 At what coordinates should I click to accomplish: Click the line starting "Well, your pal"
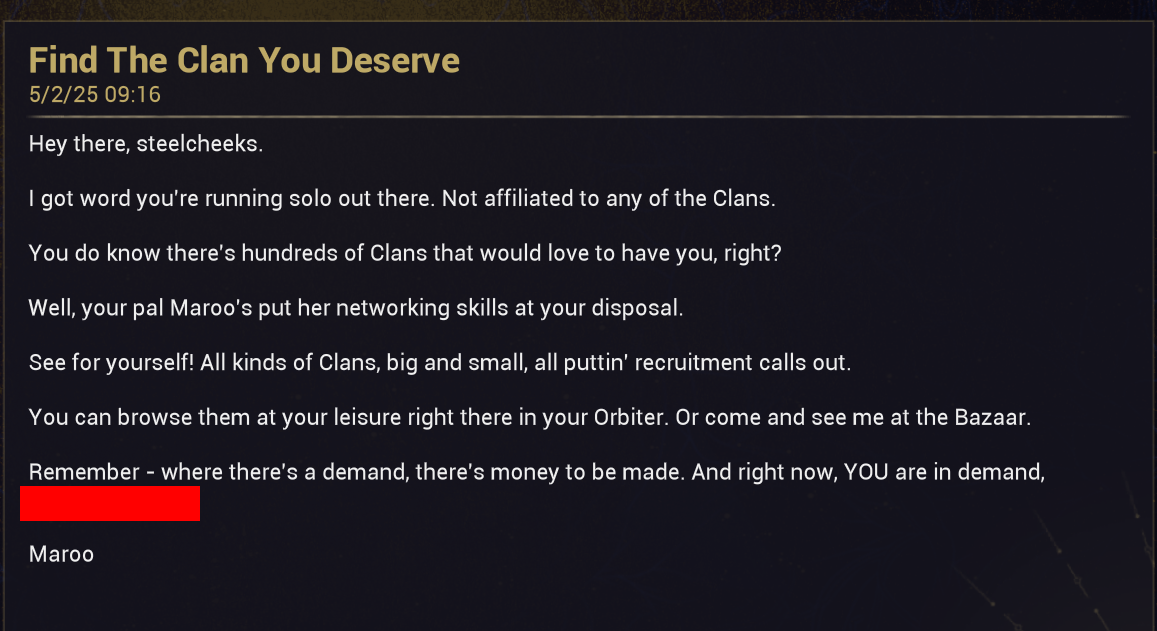pos(355,308)
